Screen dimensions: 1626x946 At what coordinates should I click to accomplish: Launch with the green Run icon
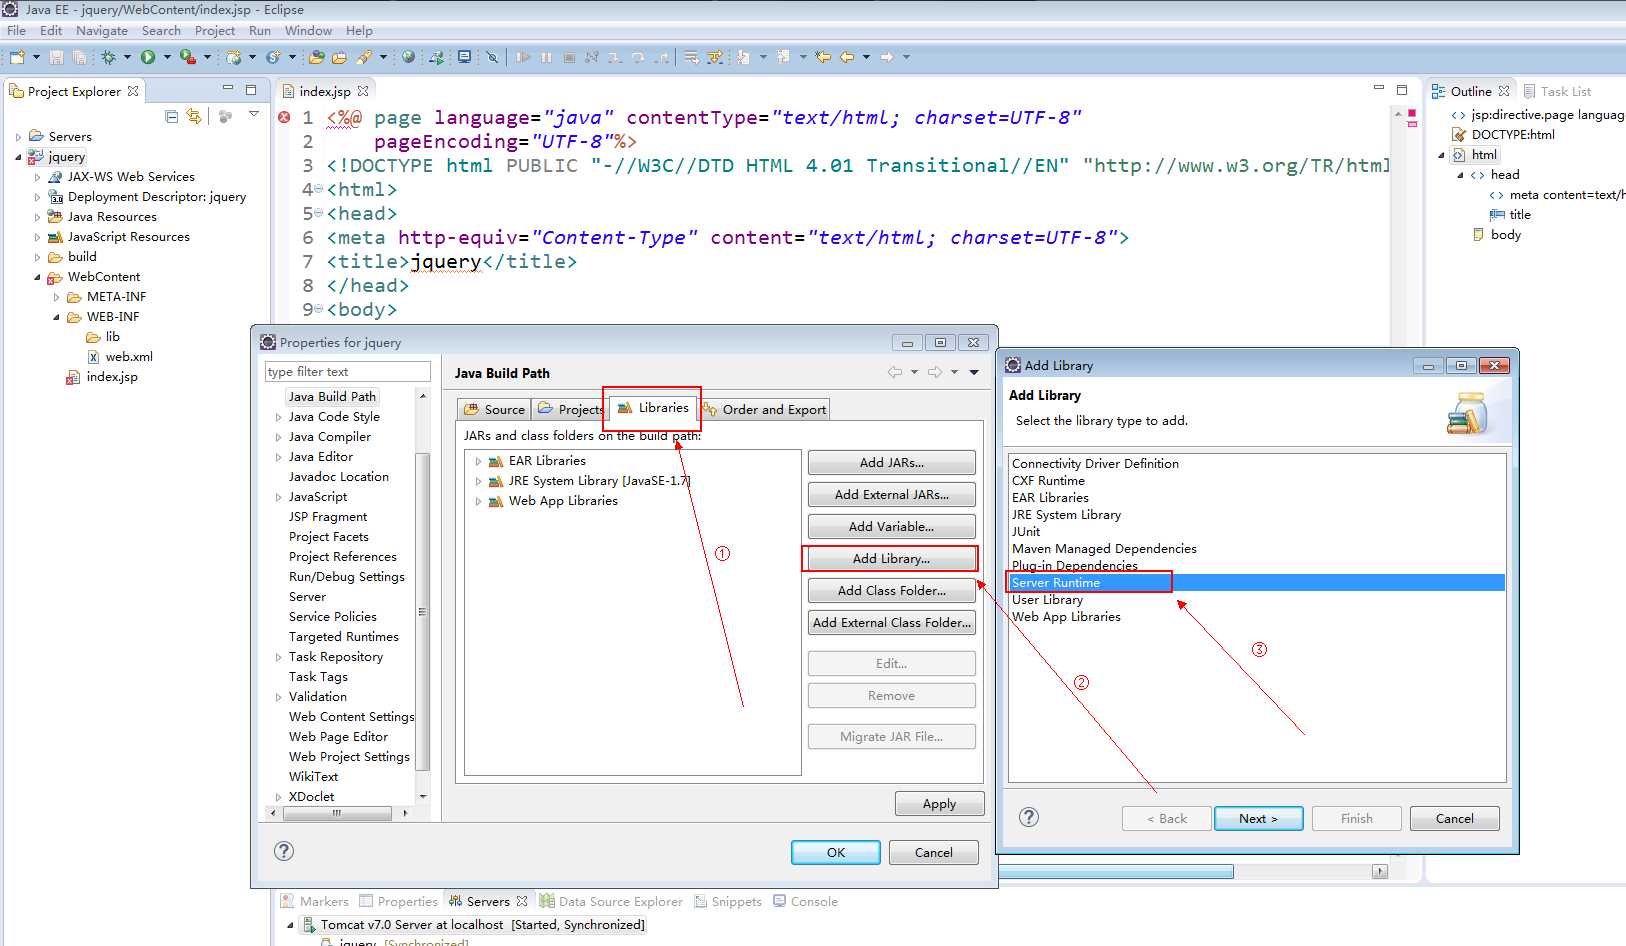148,57
